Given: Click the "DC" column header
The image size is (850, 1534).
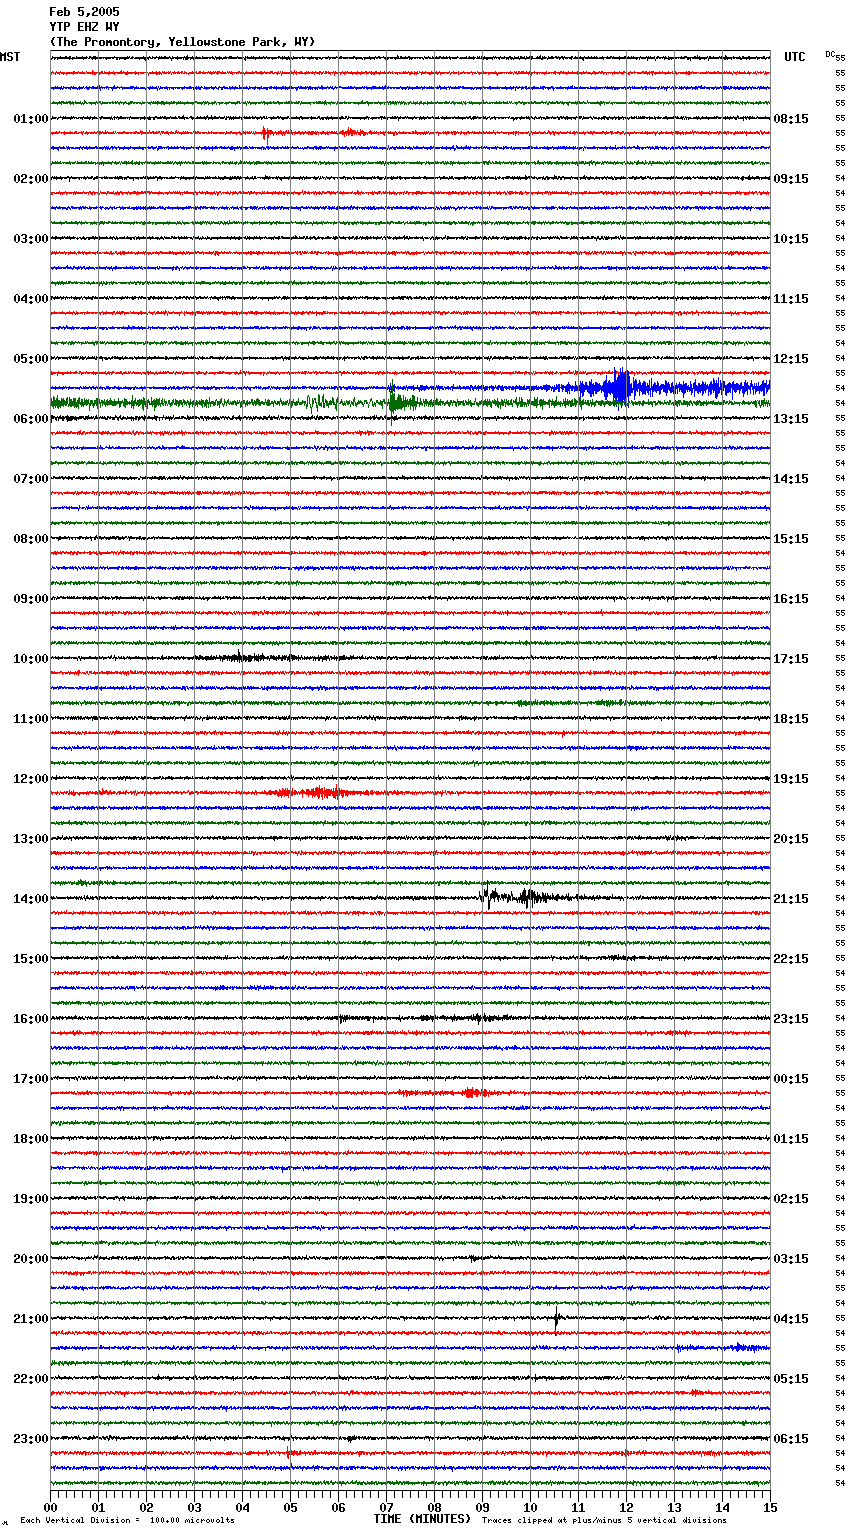Looking at the screenshot, I should pyautogui.click(x=830, y=54).
